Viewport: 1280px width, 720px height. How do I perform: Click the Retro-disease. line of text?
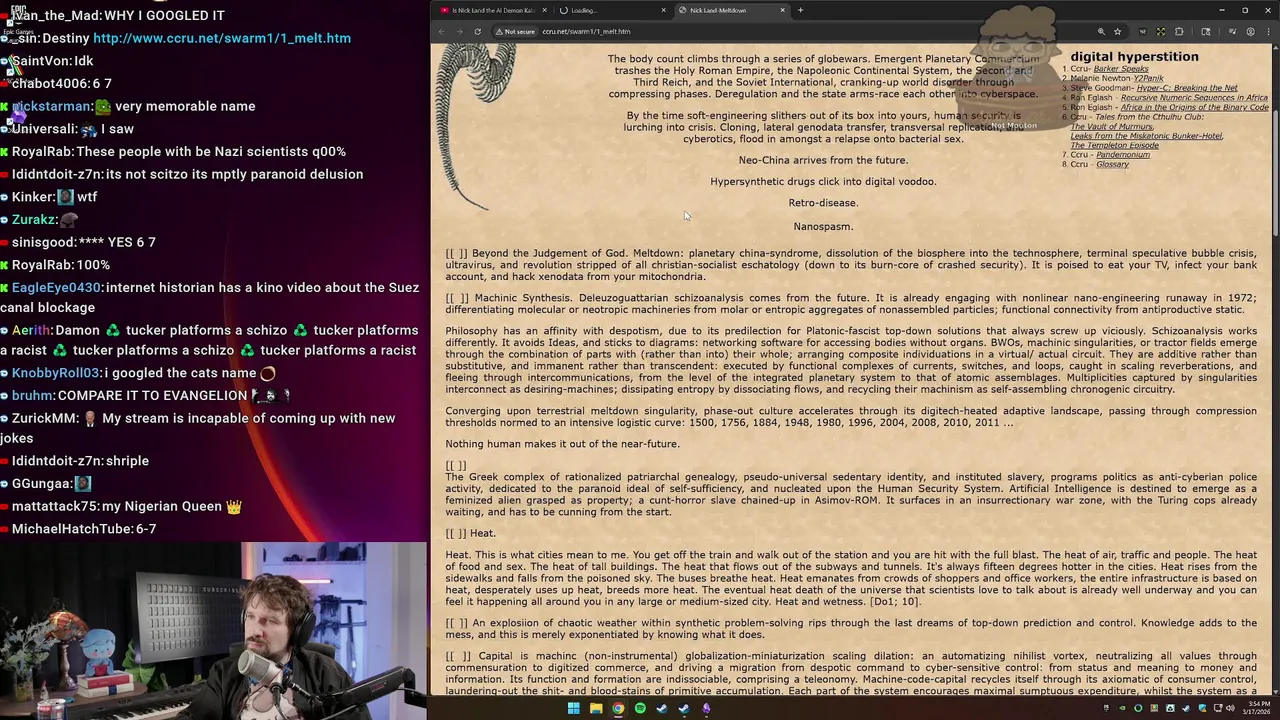[x=823, y=203]
